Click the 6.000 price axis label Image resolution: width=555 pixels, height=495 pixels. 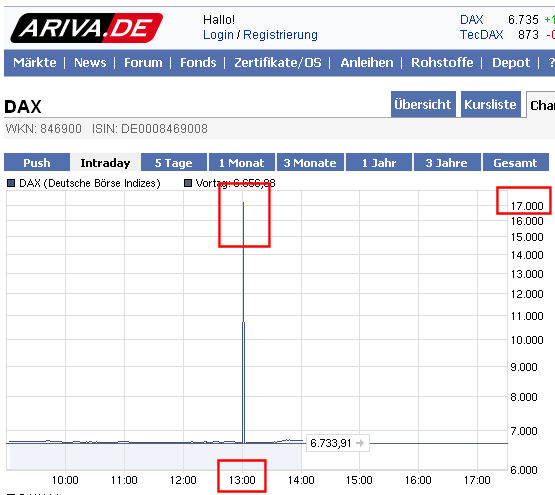[524, 470]
